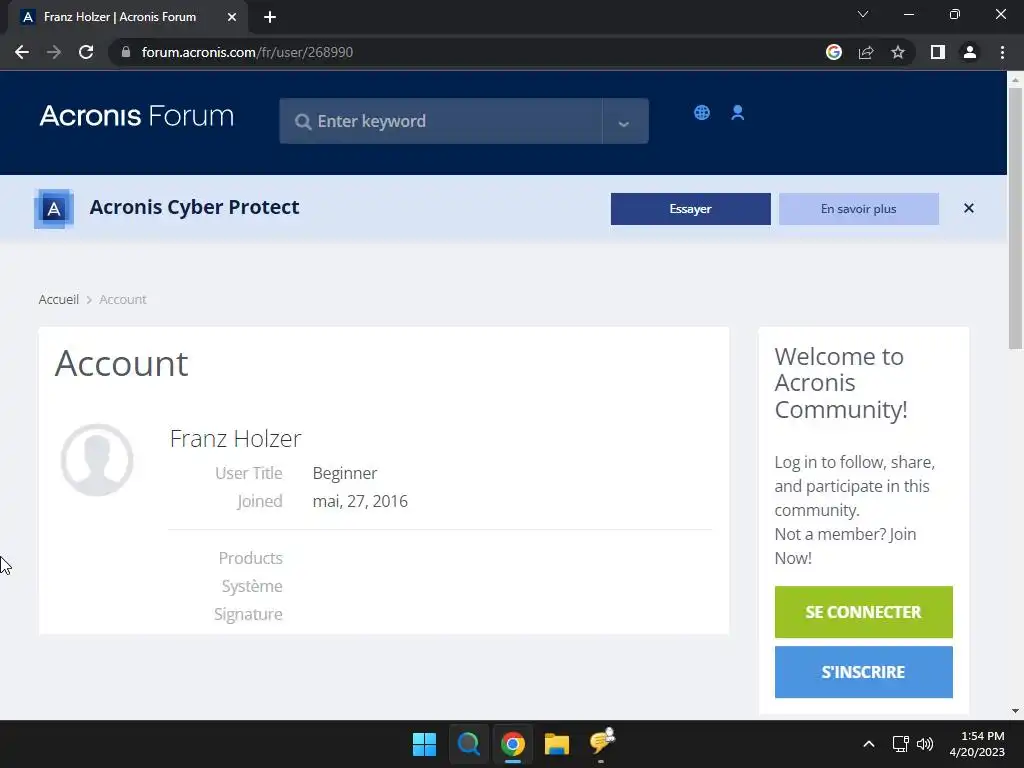This screenshot has width=1024, height=768.
Task: Open the Chrome three-dot menu
Action: coord(1002,52)
